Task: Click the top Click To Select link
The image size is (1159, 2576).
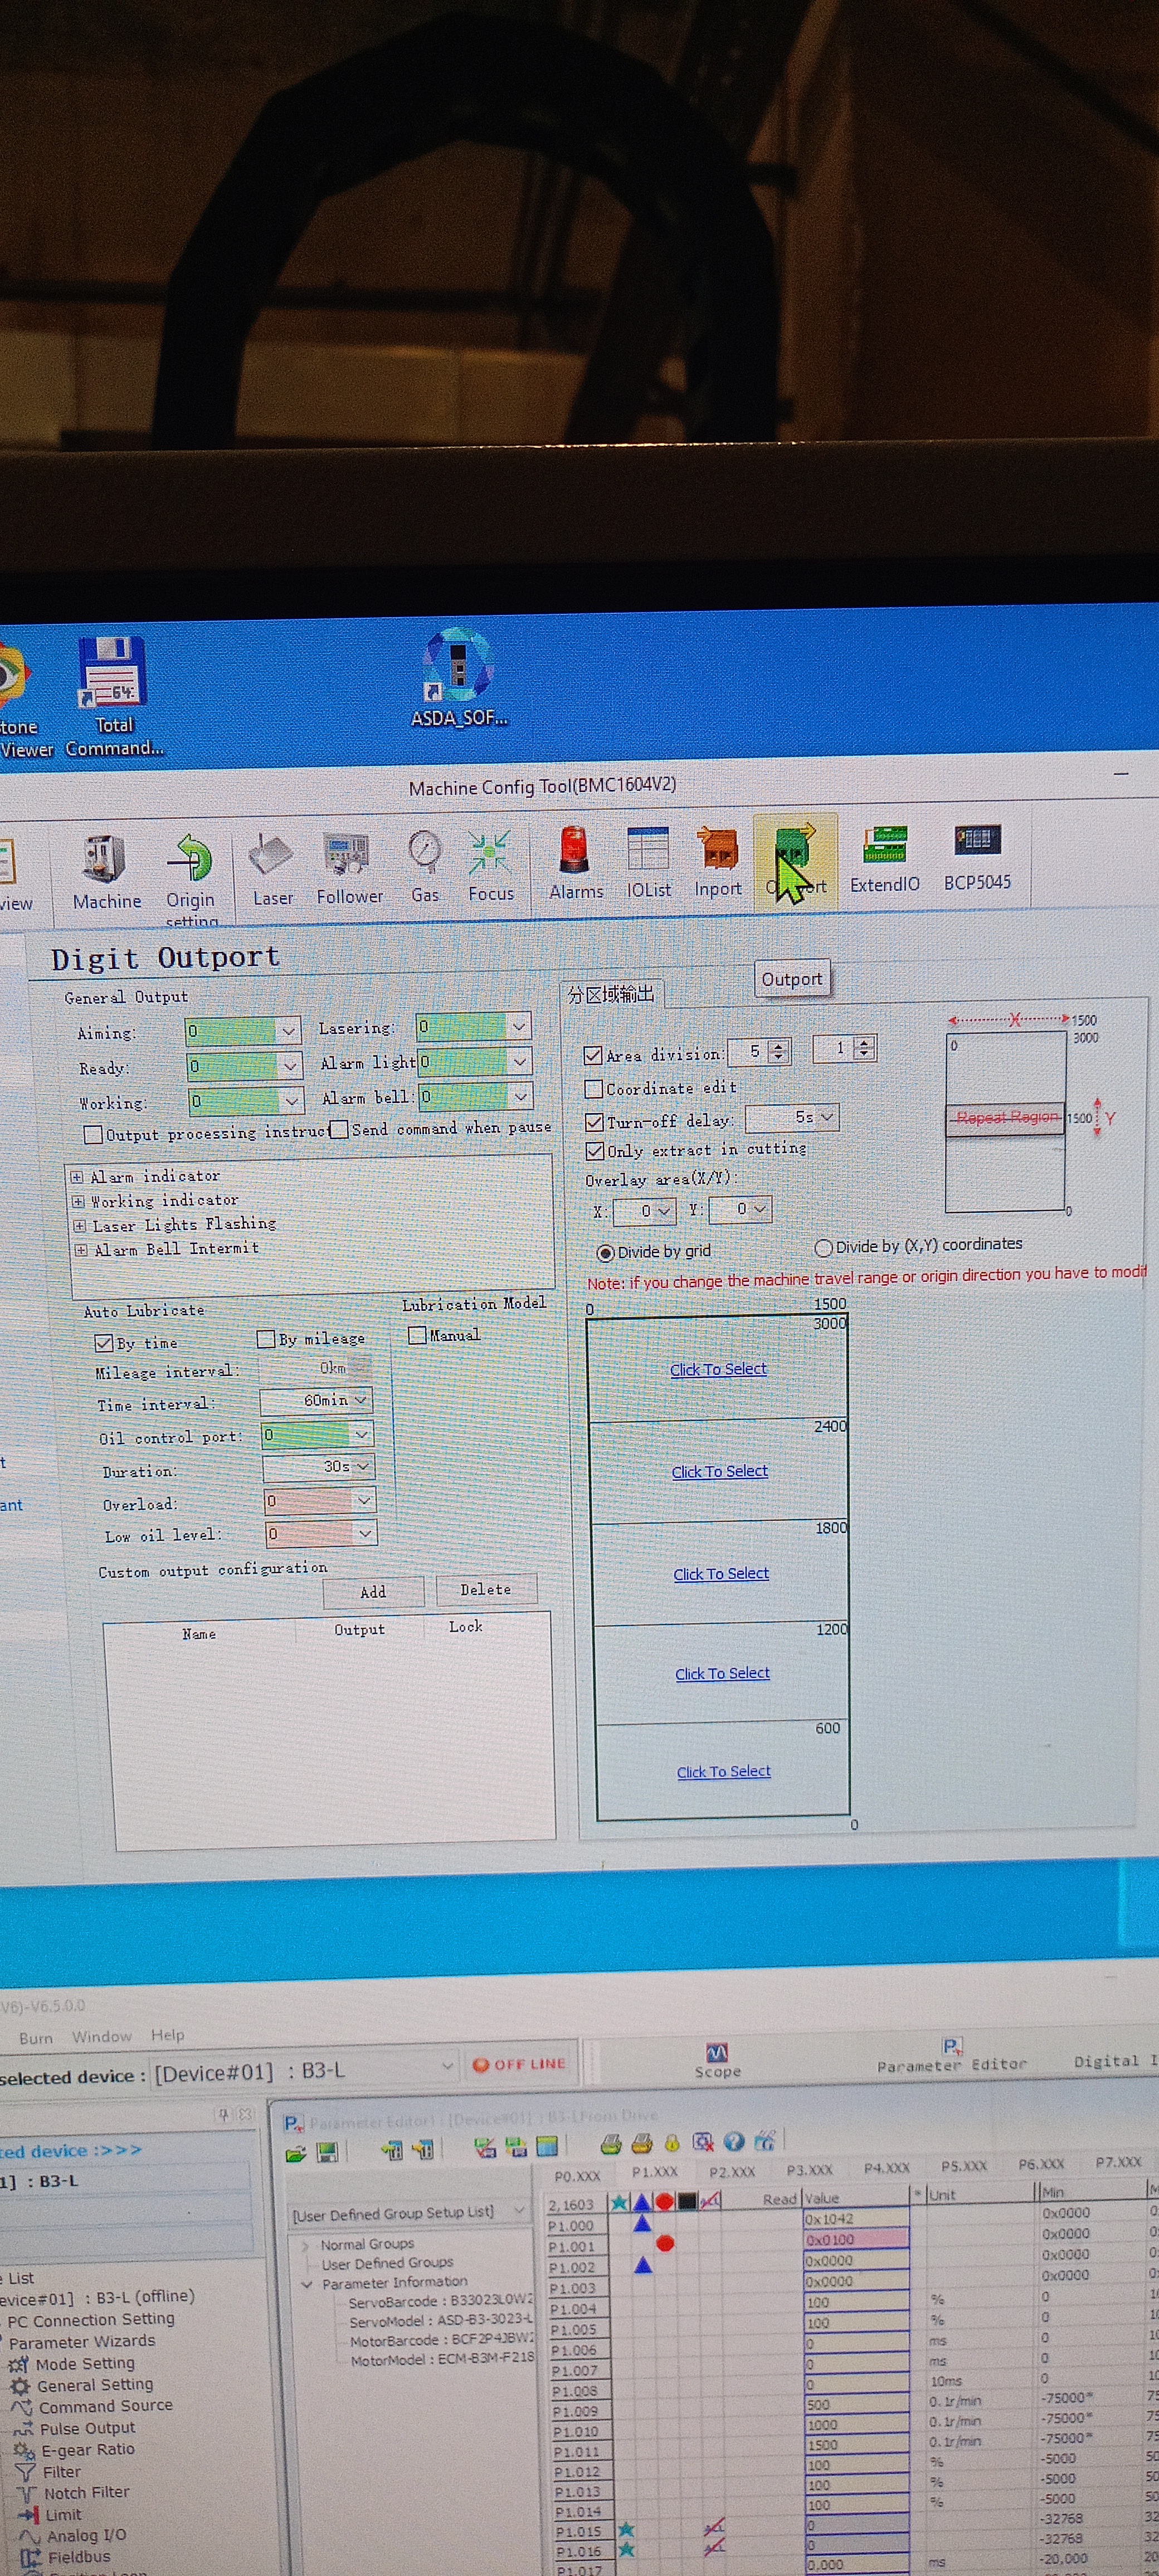Action: click(x=718, y=1369)
